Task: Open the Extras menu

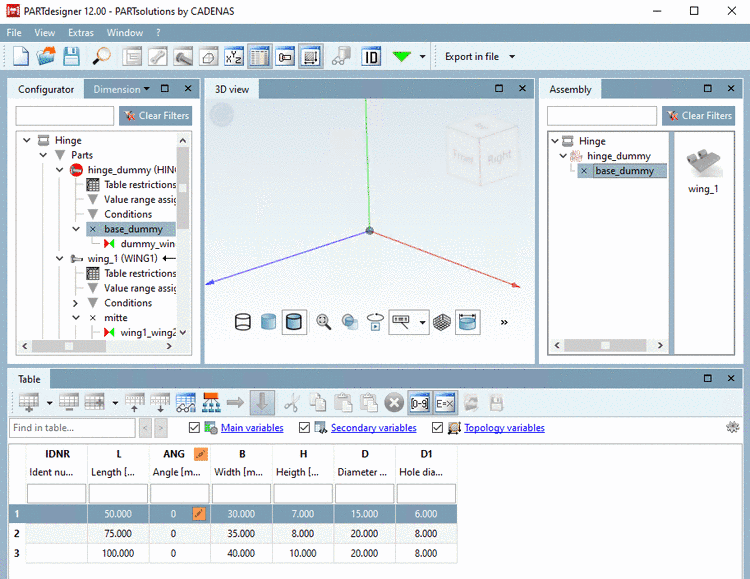Action: pos(81,33)
